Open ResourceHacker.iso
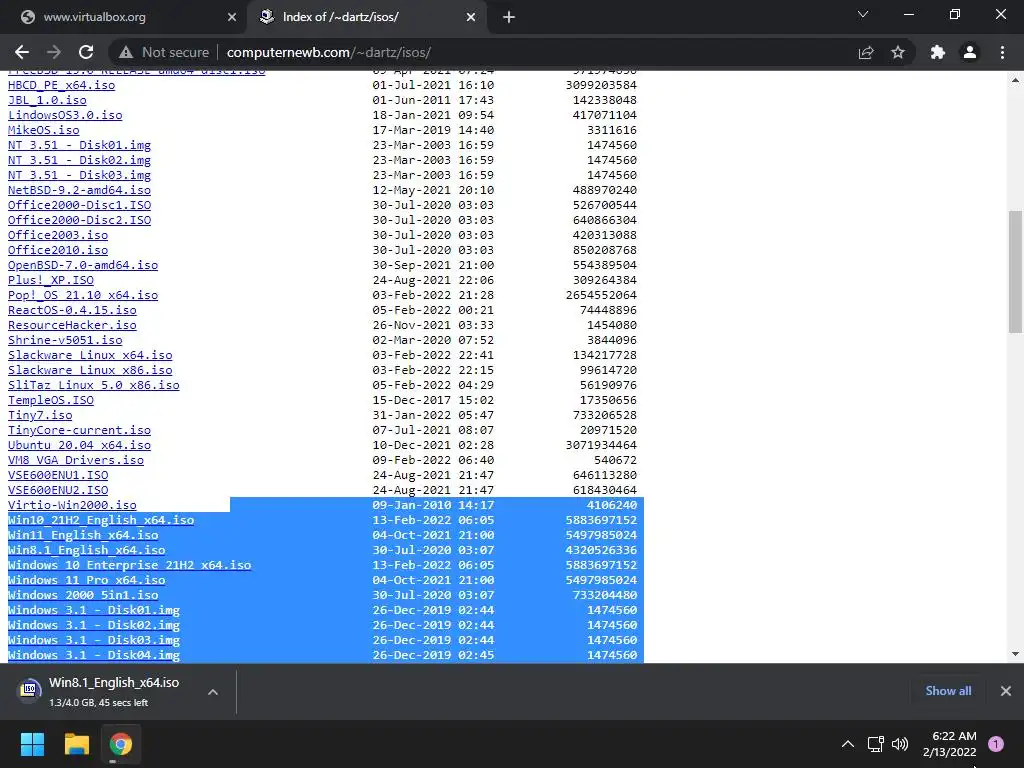The width and height of the screenshot is (1024, 768). [72, 325]
